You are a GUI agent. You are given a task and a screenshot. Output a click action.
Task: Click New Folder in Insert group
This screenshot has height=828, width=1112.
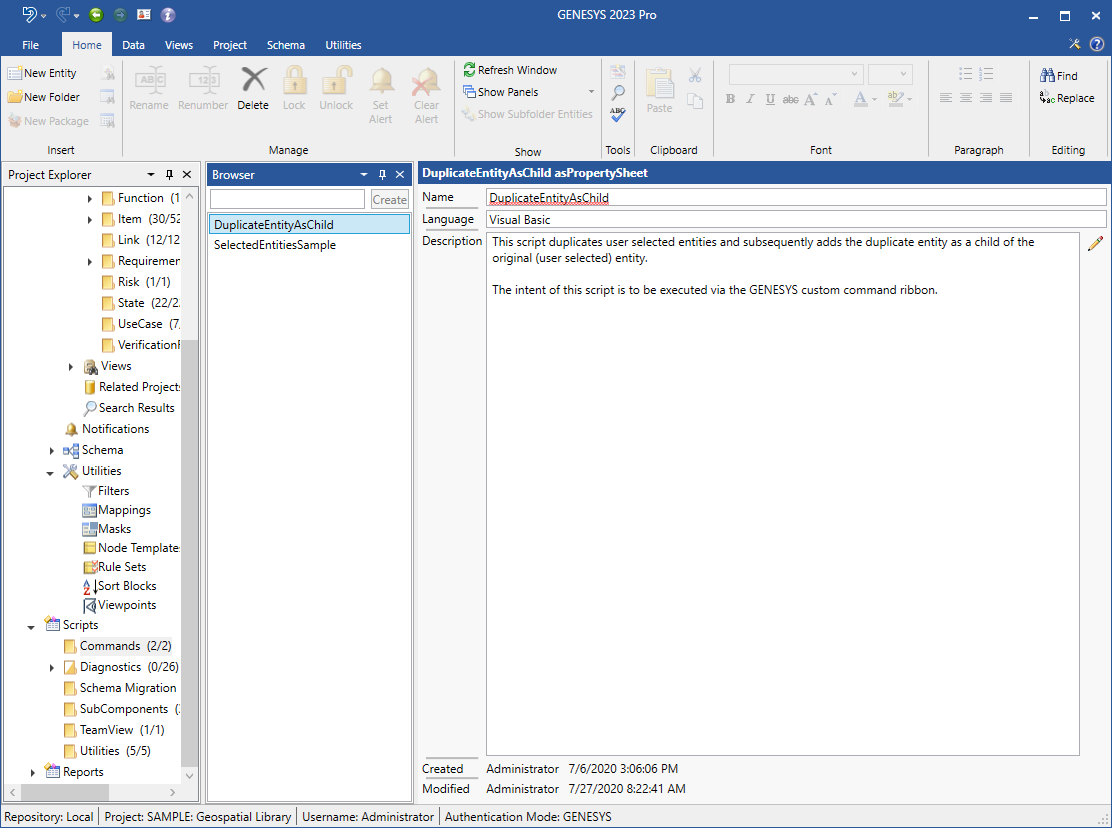[44, 97]
